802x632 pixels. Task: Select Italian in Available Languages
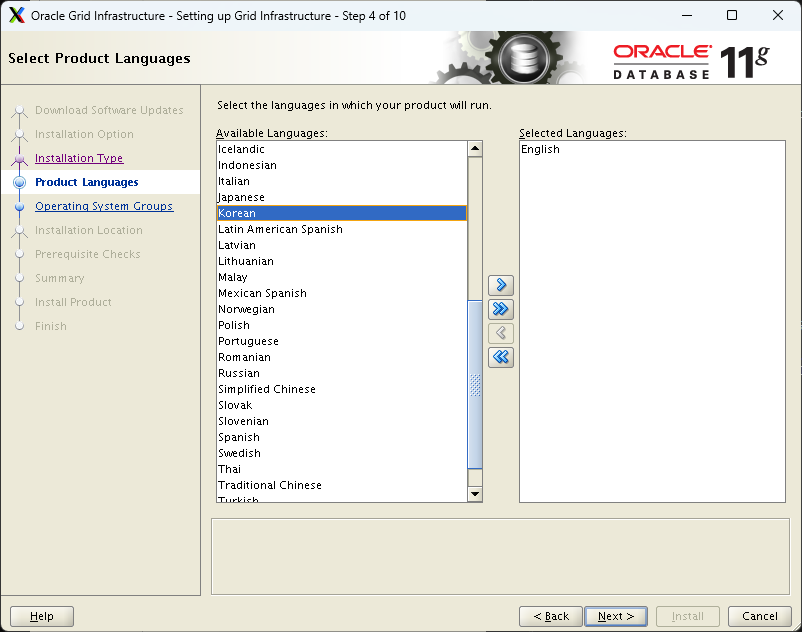point(342,181)
